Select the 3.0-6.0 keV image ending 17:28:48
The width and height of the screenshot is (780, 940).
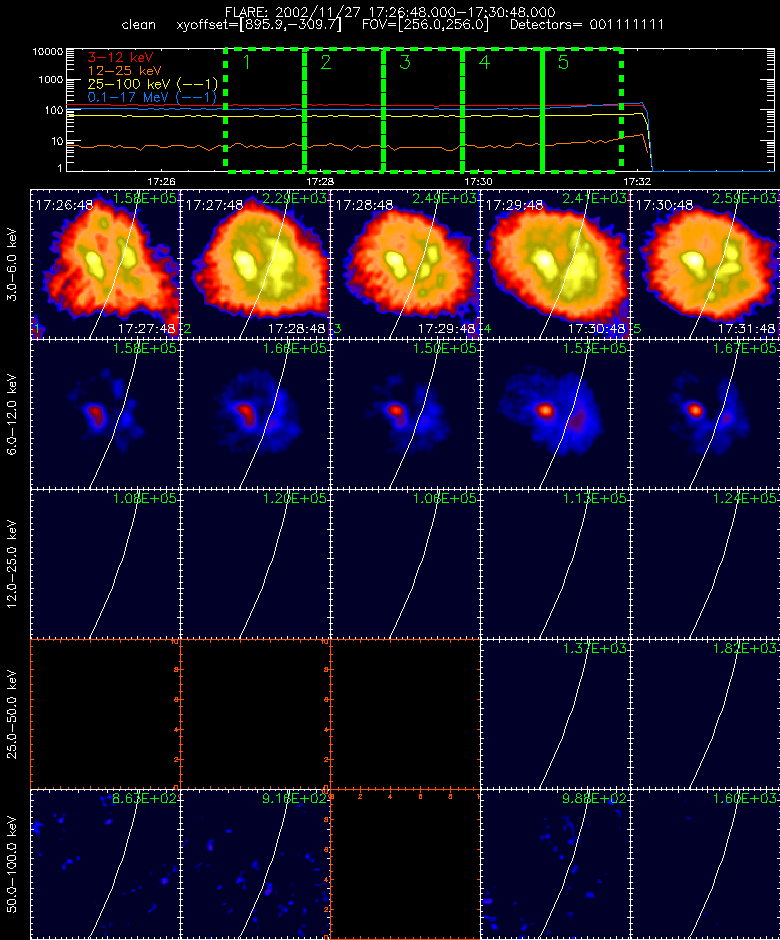255,264
